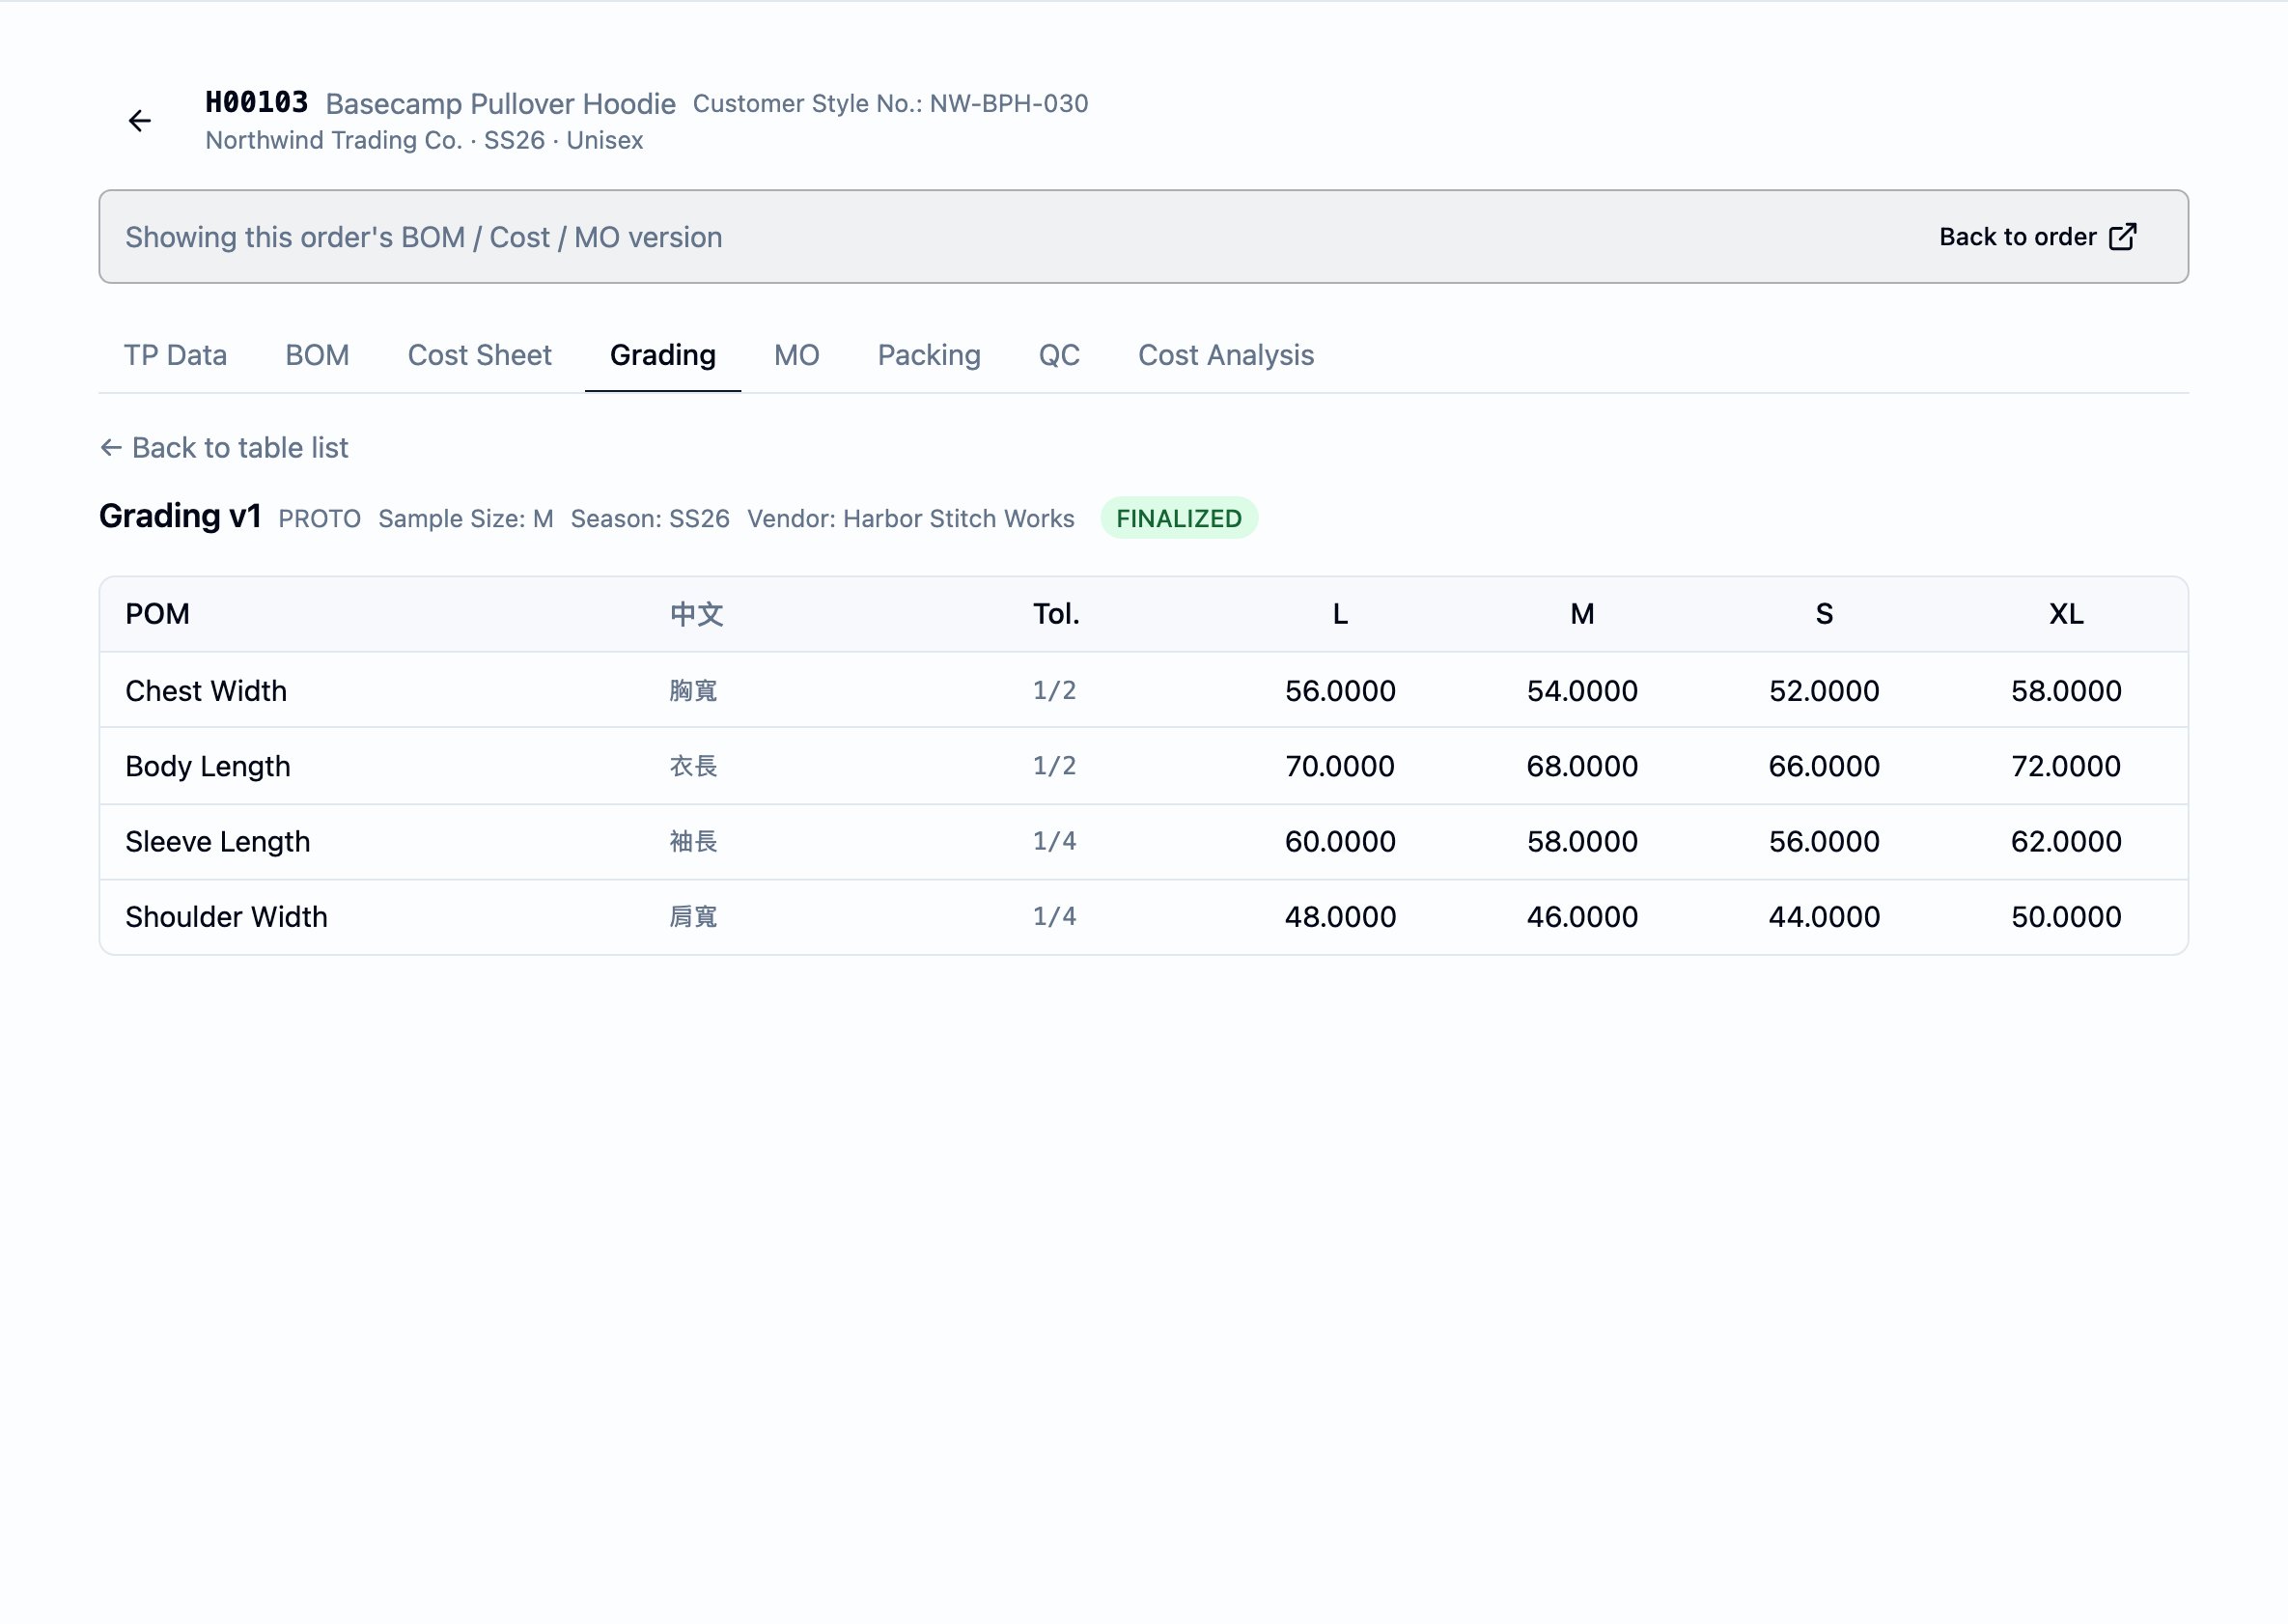Viewport: 2288px width, 1624px height.
Task: Click Sleeve Length S value 56.0000
Action: pyautogui.click(x=1824, y=841)
